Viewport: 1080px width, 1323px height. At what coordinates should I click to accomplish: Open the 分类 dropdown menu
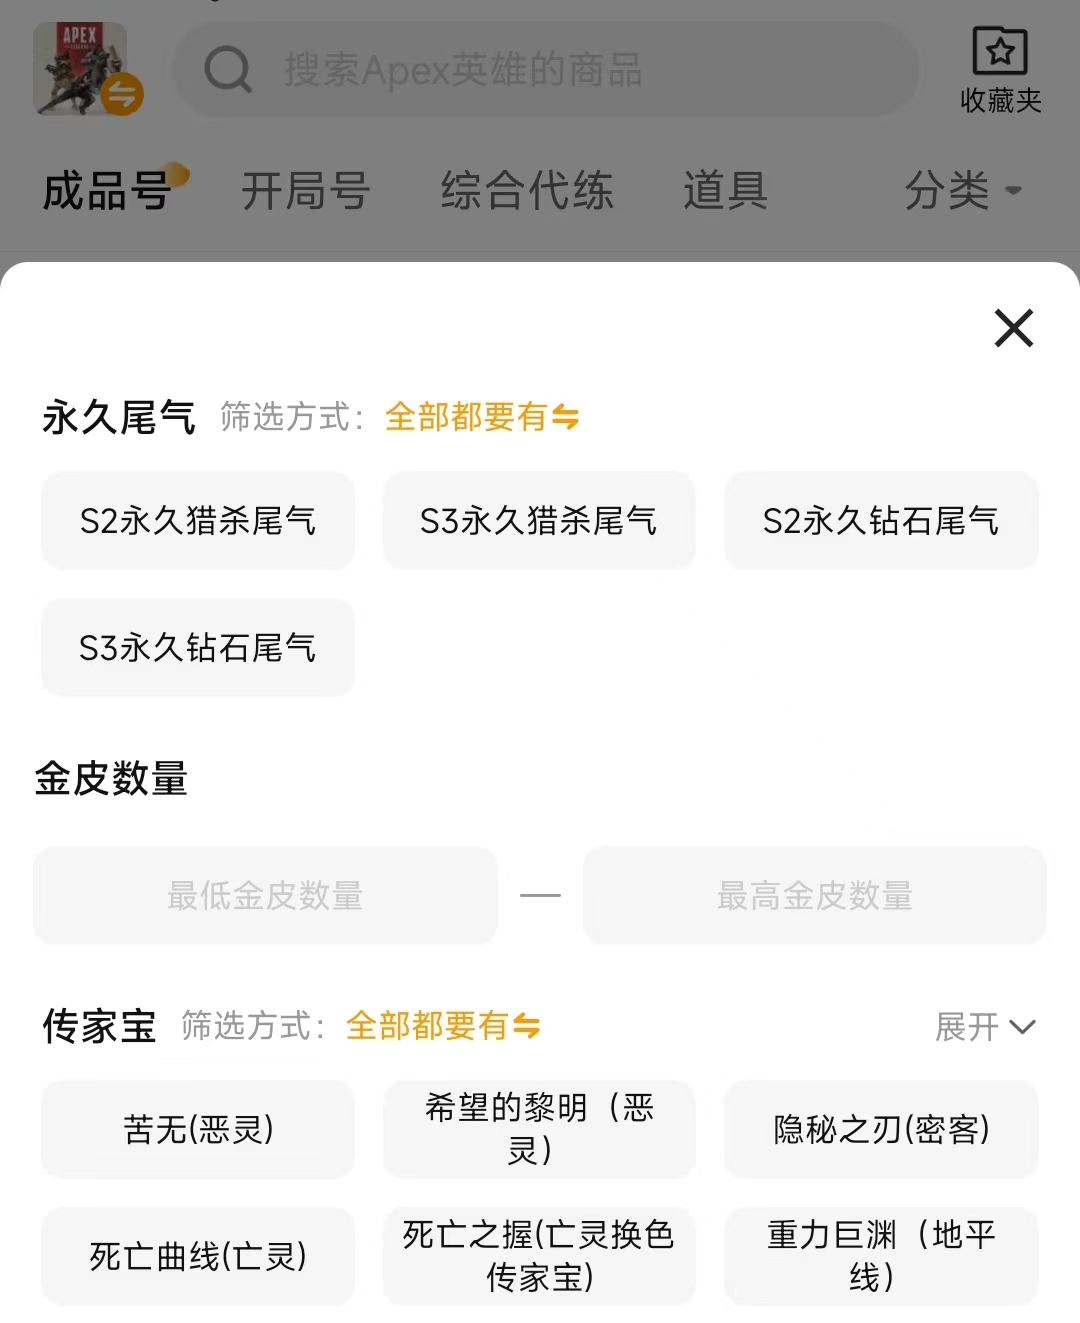(962, 190)
